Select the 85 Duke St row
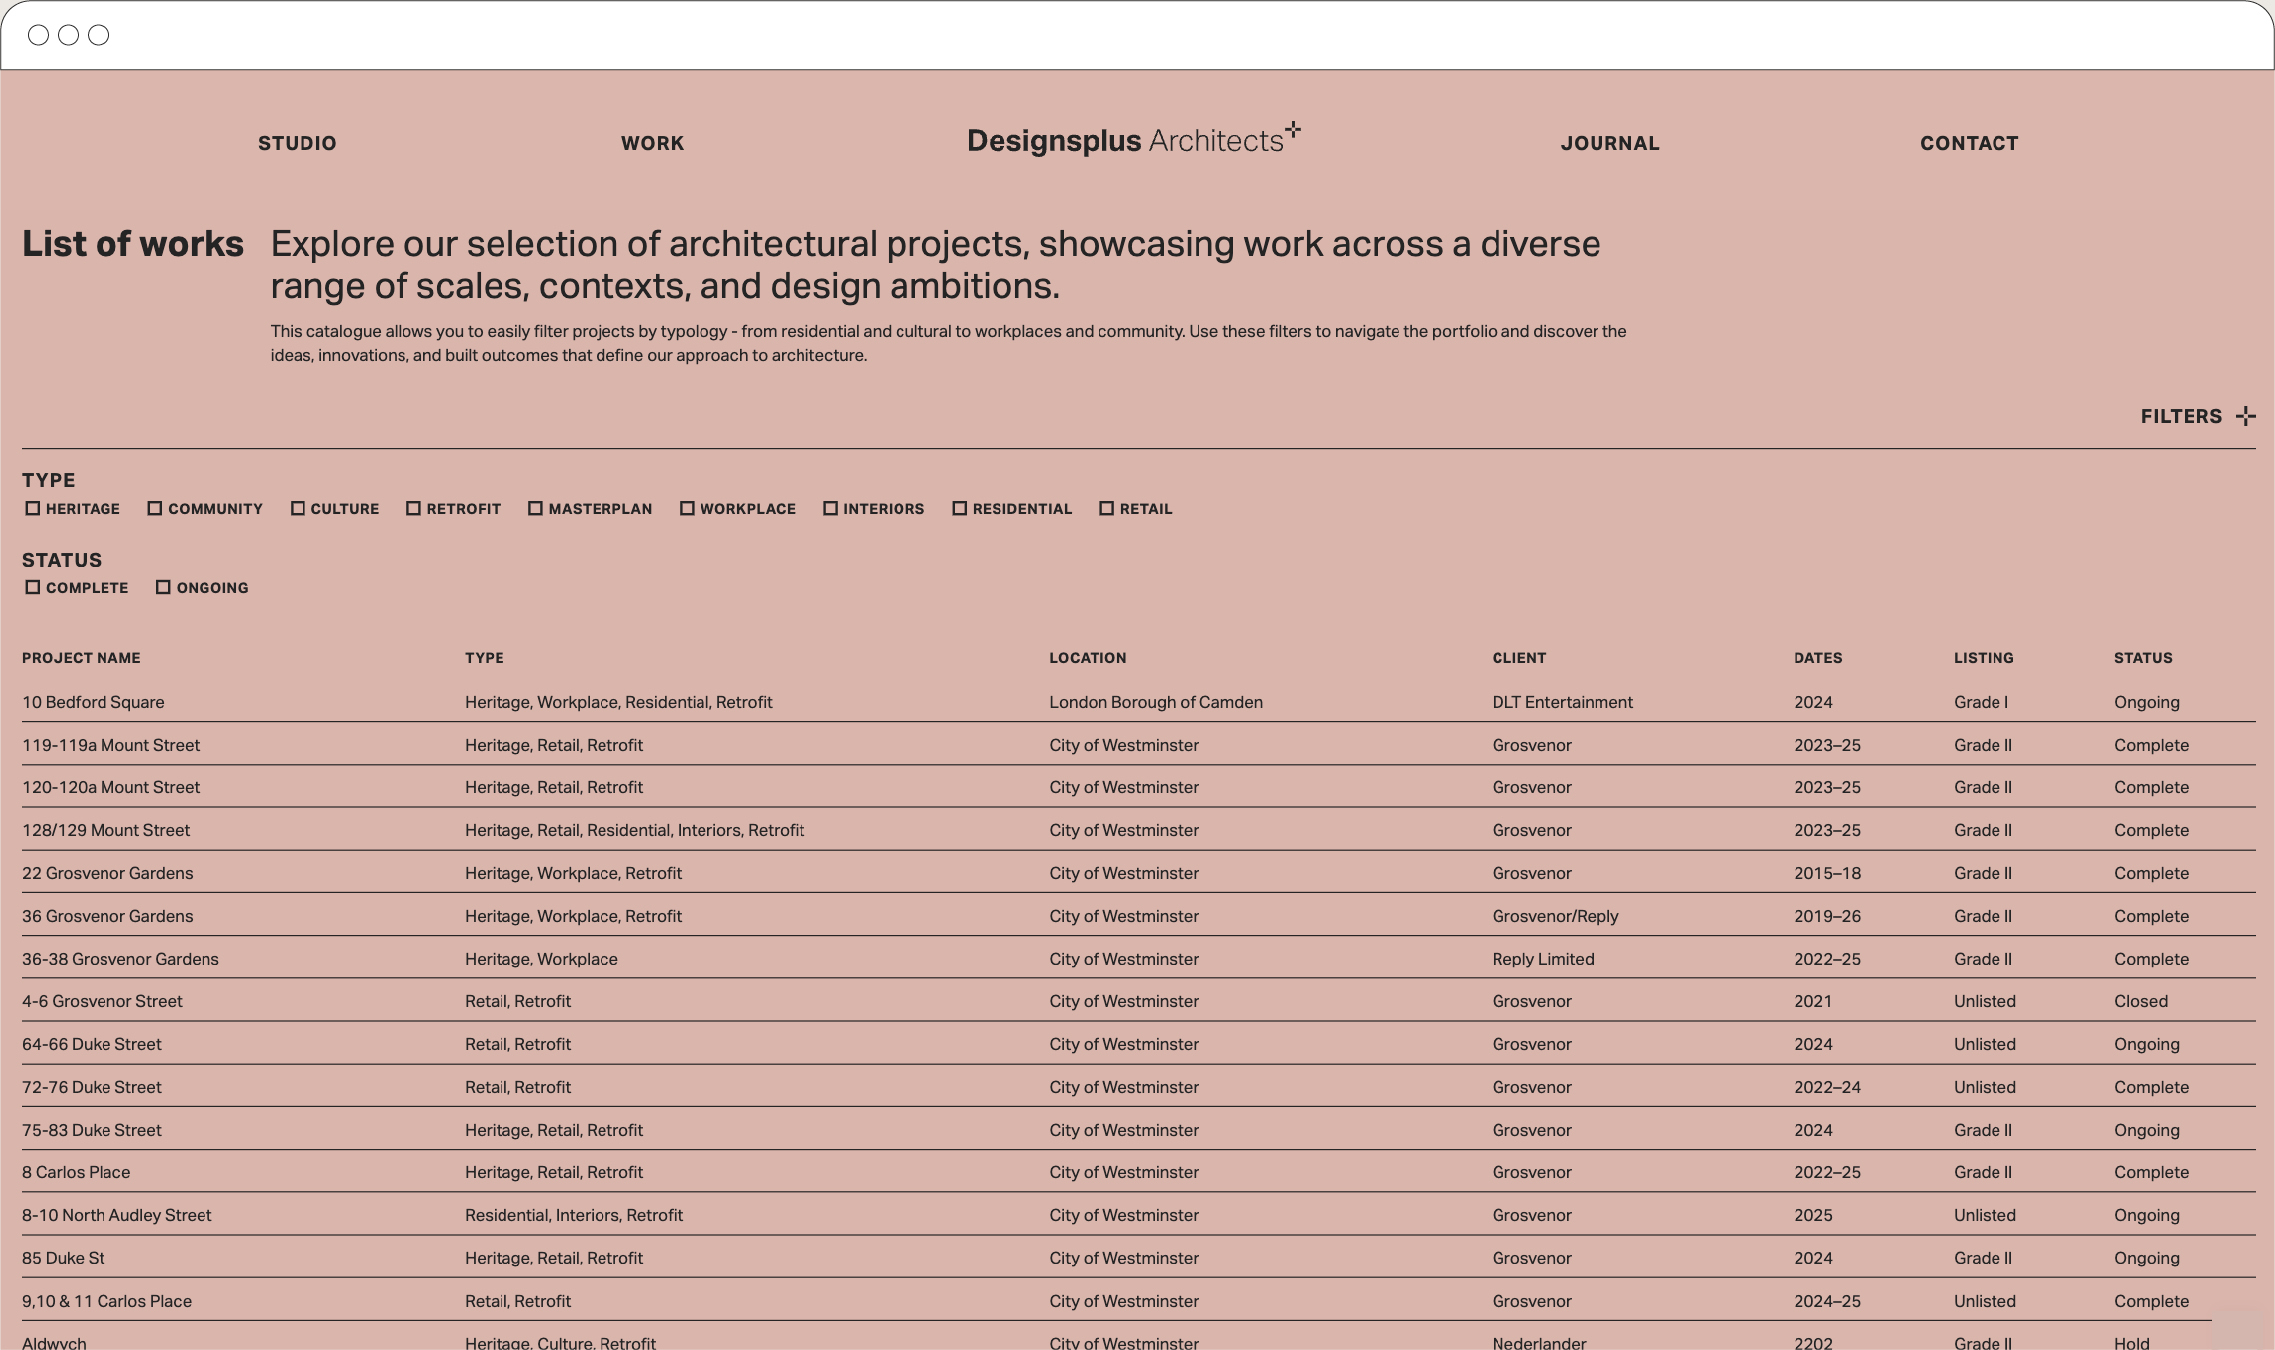The image size is (2275, 1350). (x=1138, y=1257)
